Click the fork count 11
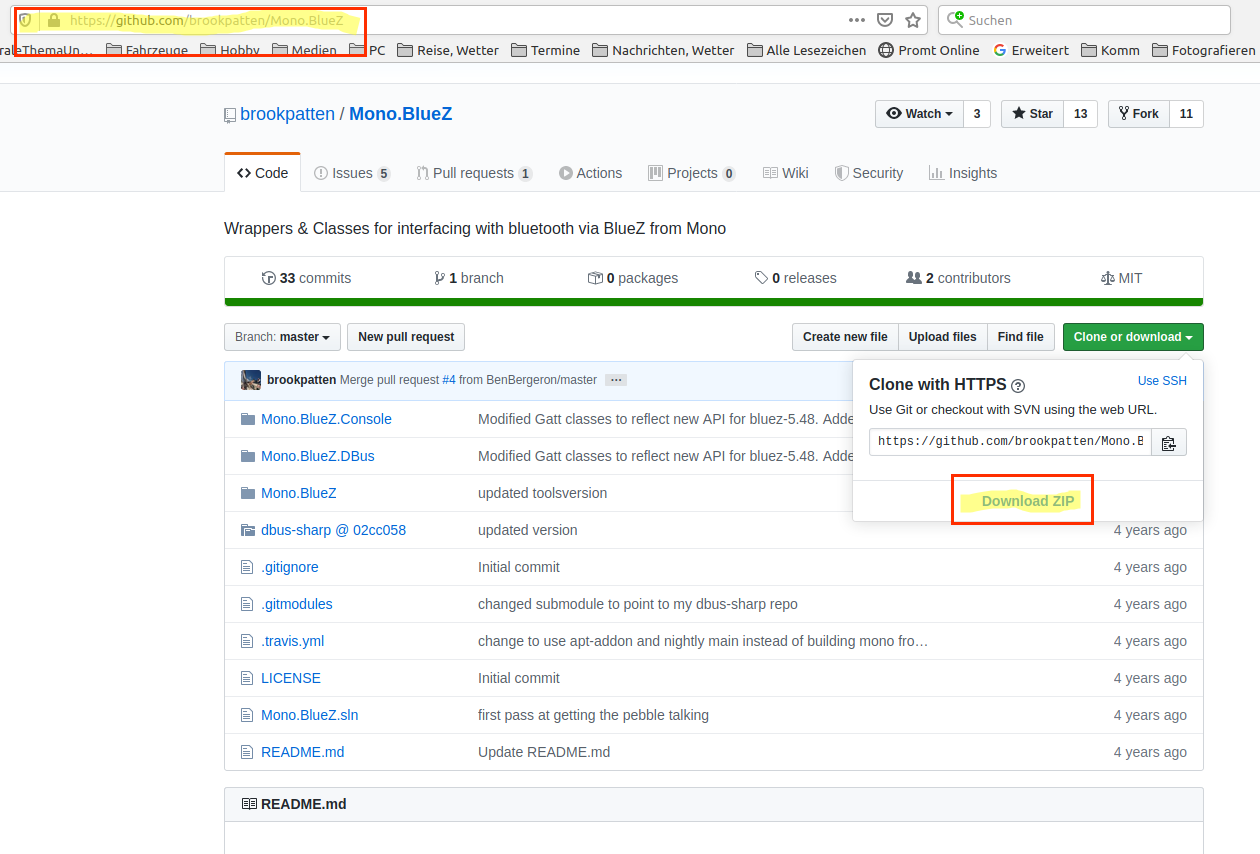The height and width of the screenshot is (854, 1260). (1186, 114)
